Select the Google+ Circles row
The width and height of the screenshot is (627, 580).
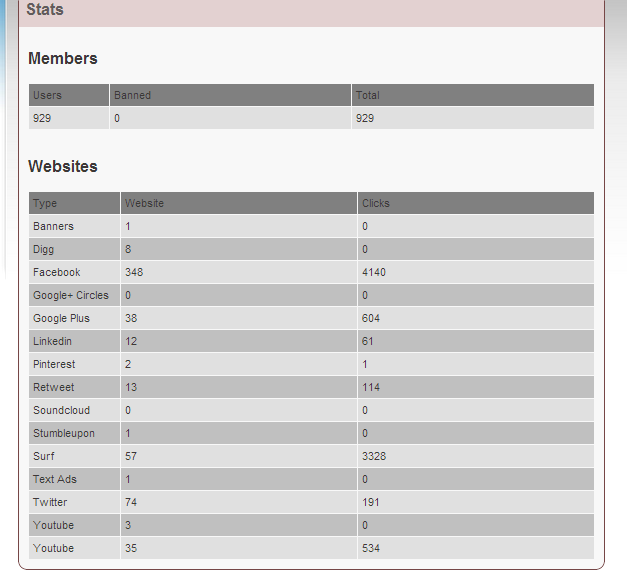[x=311, y=295]
